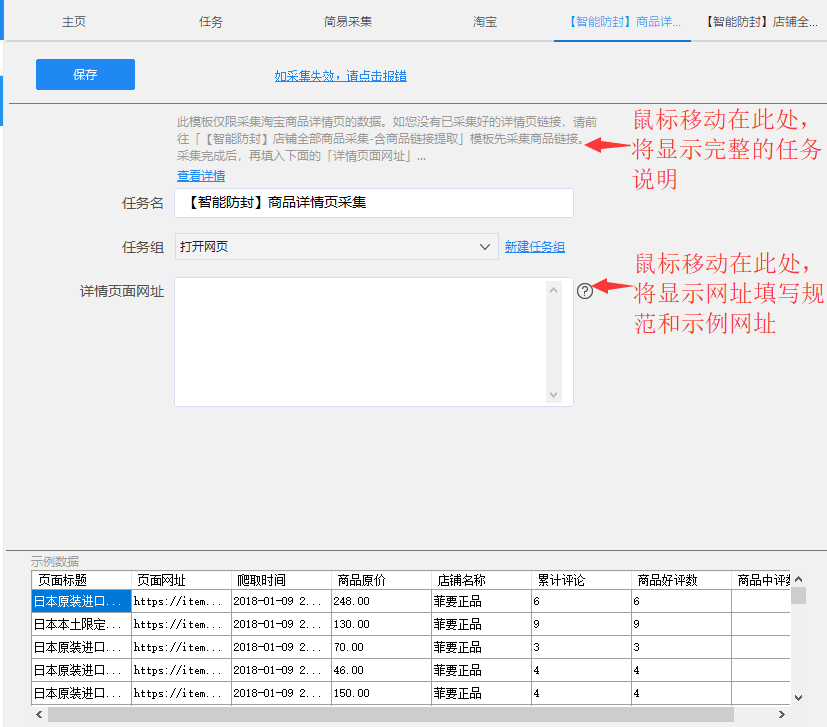Click the 菲要正品 cell in 130.00 row

pos(481,624)
